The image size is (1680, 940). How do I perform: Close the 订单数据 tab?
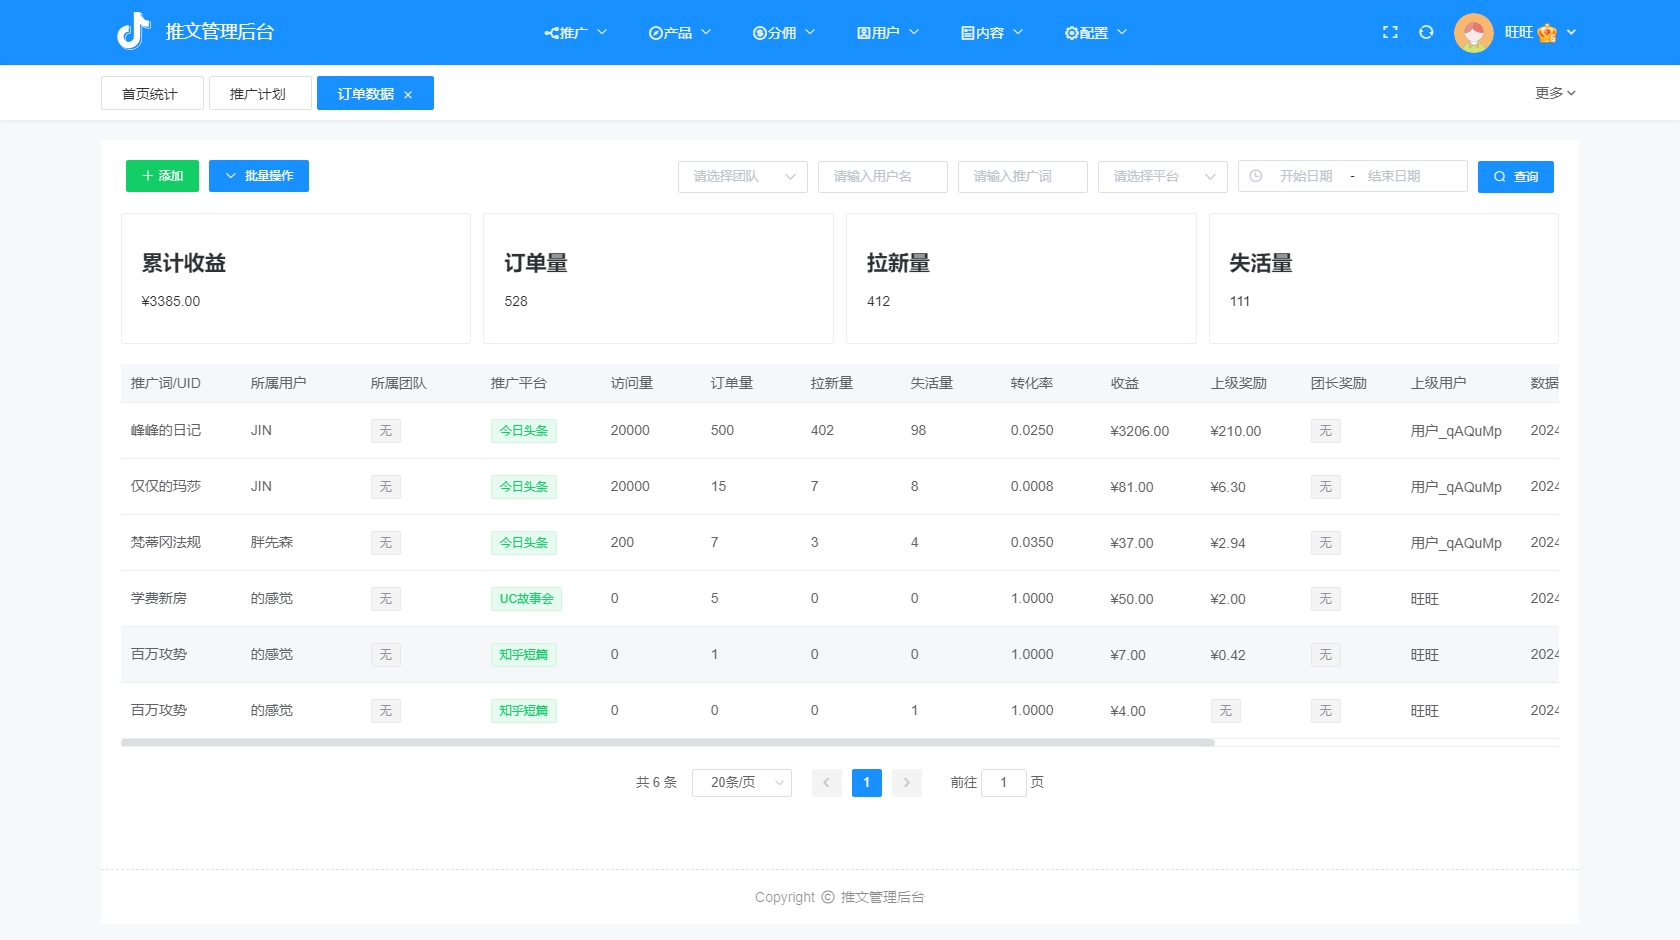408,95
